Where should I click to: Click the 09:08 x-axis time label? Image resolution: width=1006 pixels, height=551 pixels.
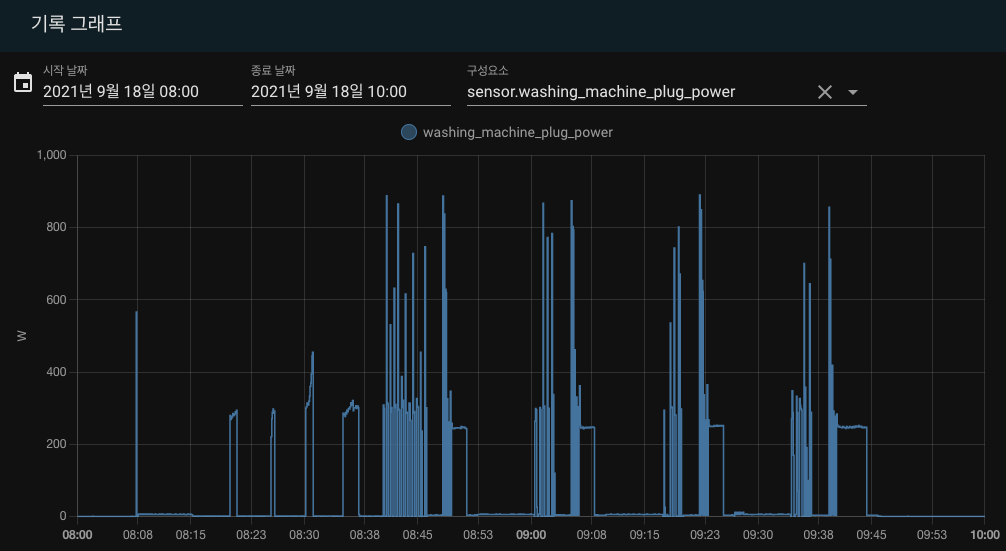pyautogui.click(x=592, y=535)
